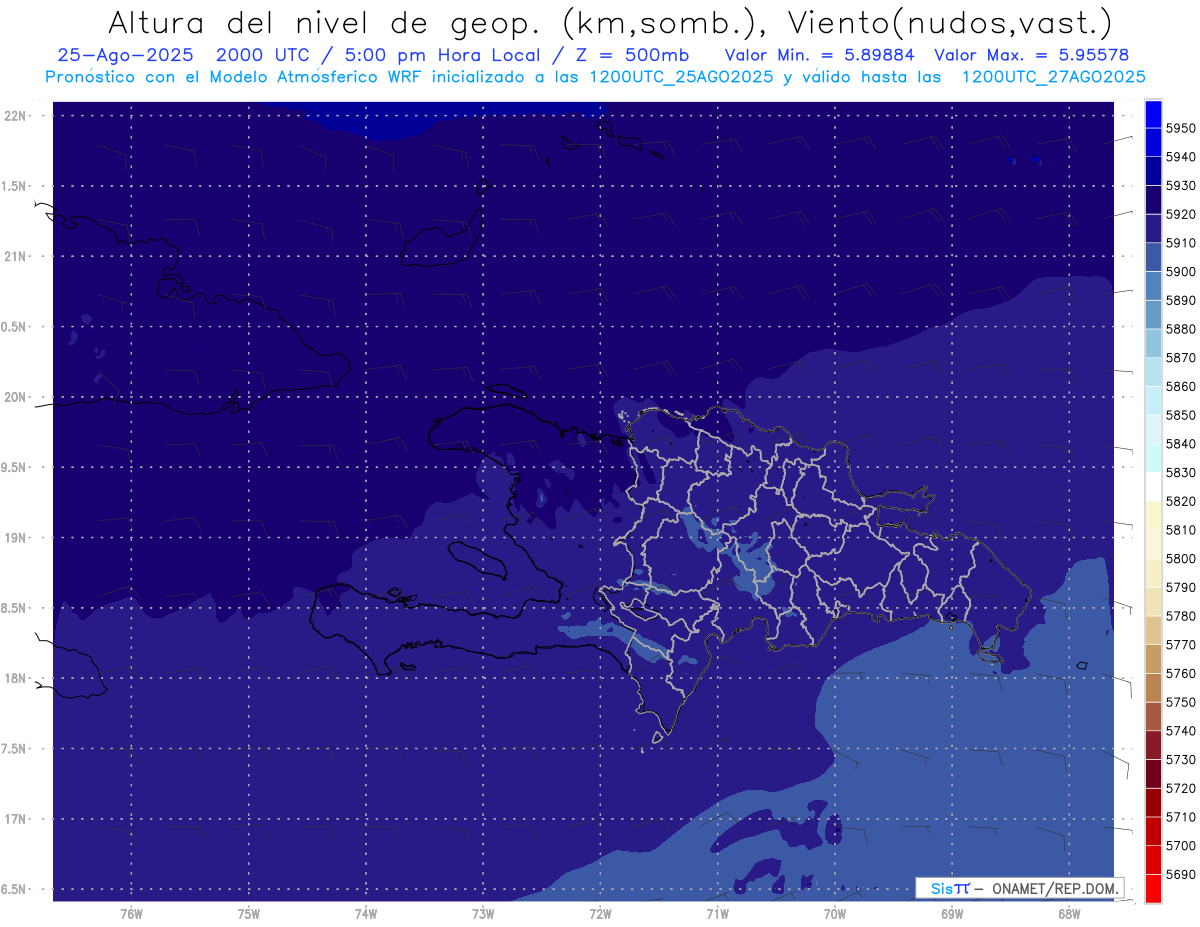Click the red legend swatch below 5690

[x=1153, y=888]
